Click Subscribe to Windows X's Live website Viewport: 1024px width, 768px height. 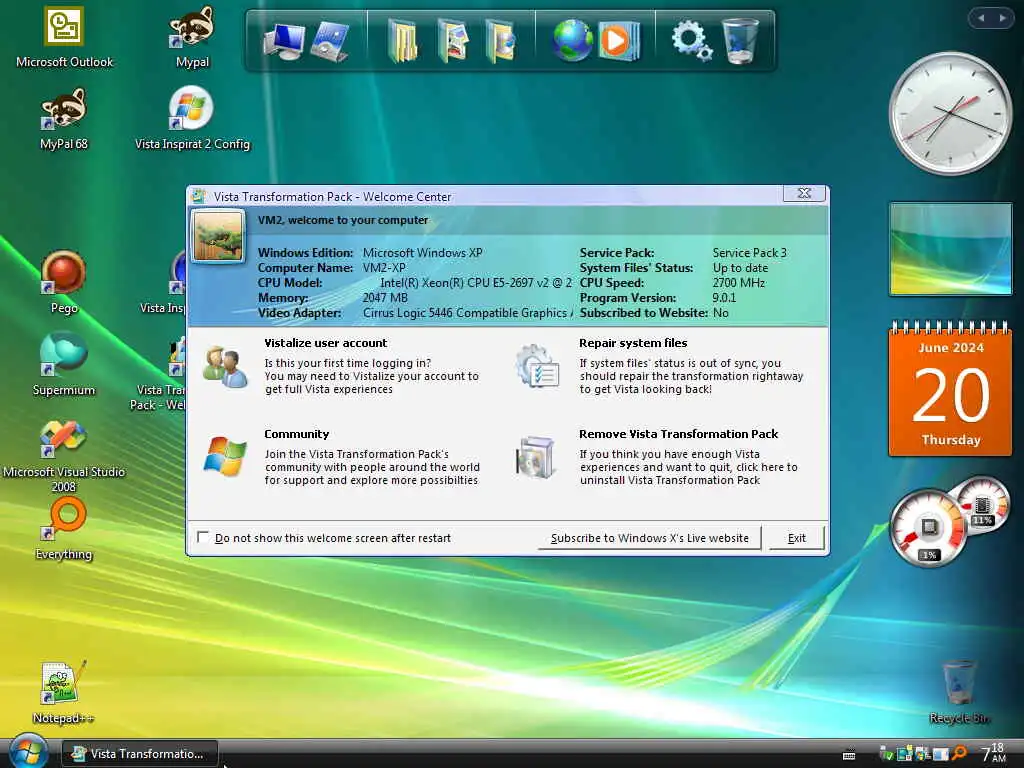pos(649,537)
